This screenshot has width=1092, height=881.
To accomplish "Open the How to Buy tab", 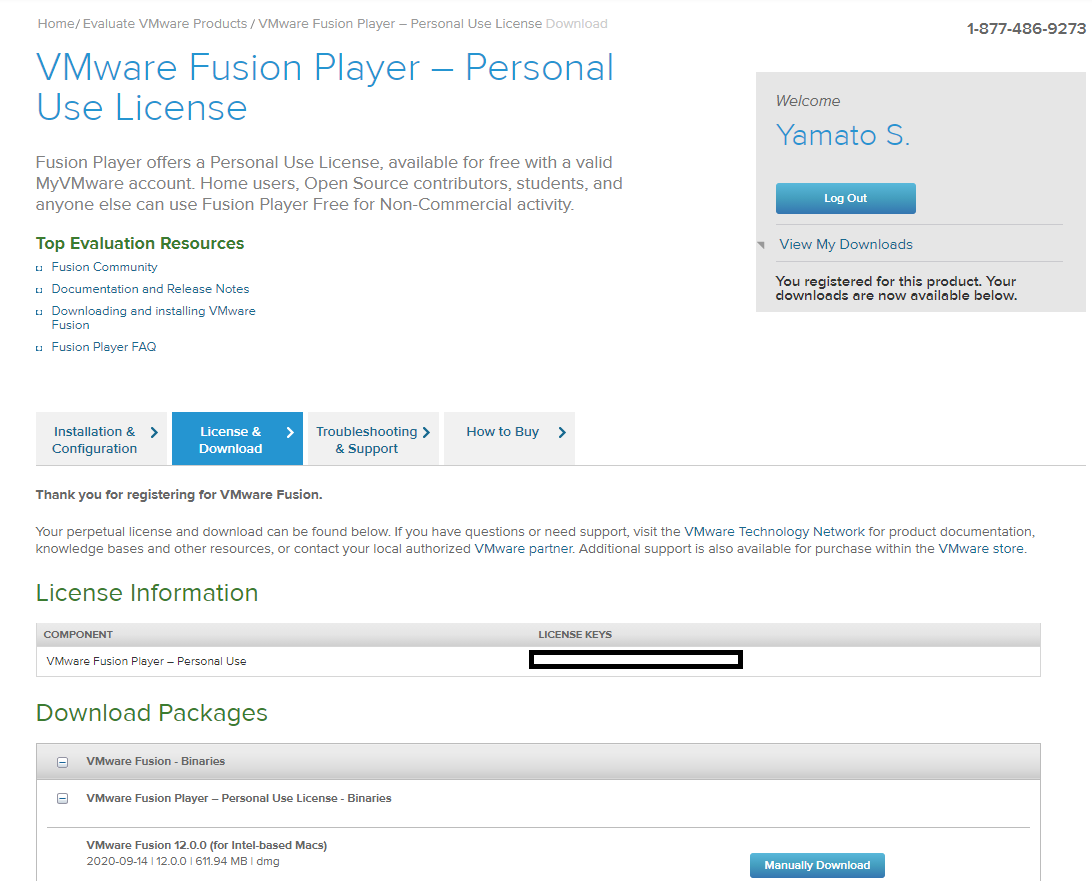I will [x=509, y=439].
